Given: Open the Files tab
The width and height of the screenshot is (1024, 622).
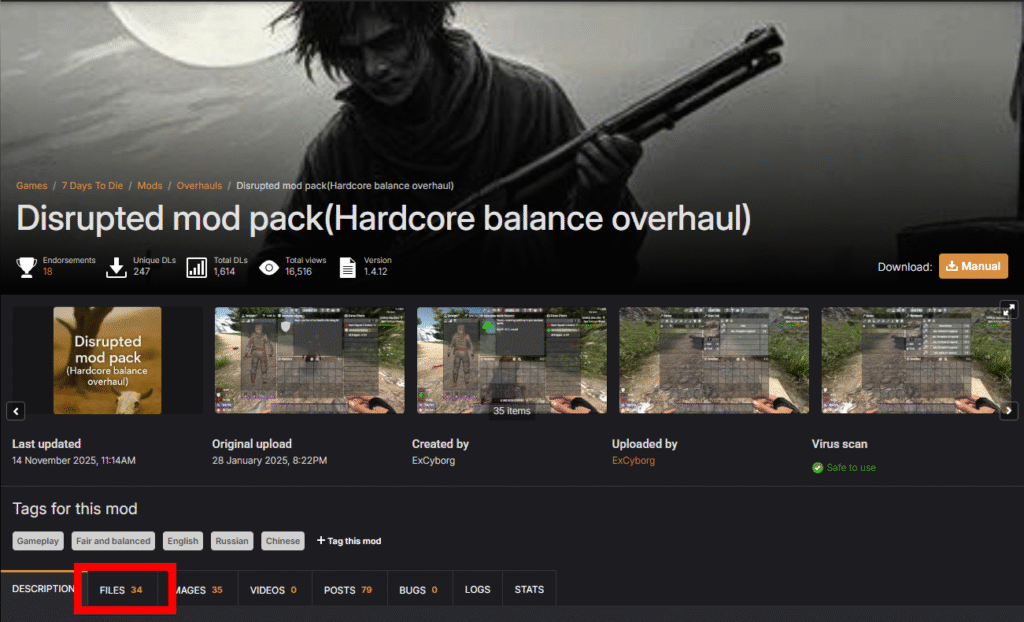Looking at the screenshot, I should click(121, 590).
